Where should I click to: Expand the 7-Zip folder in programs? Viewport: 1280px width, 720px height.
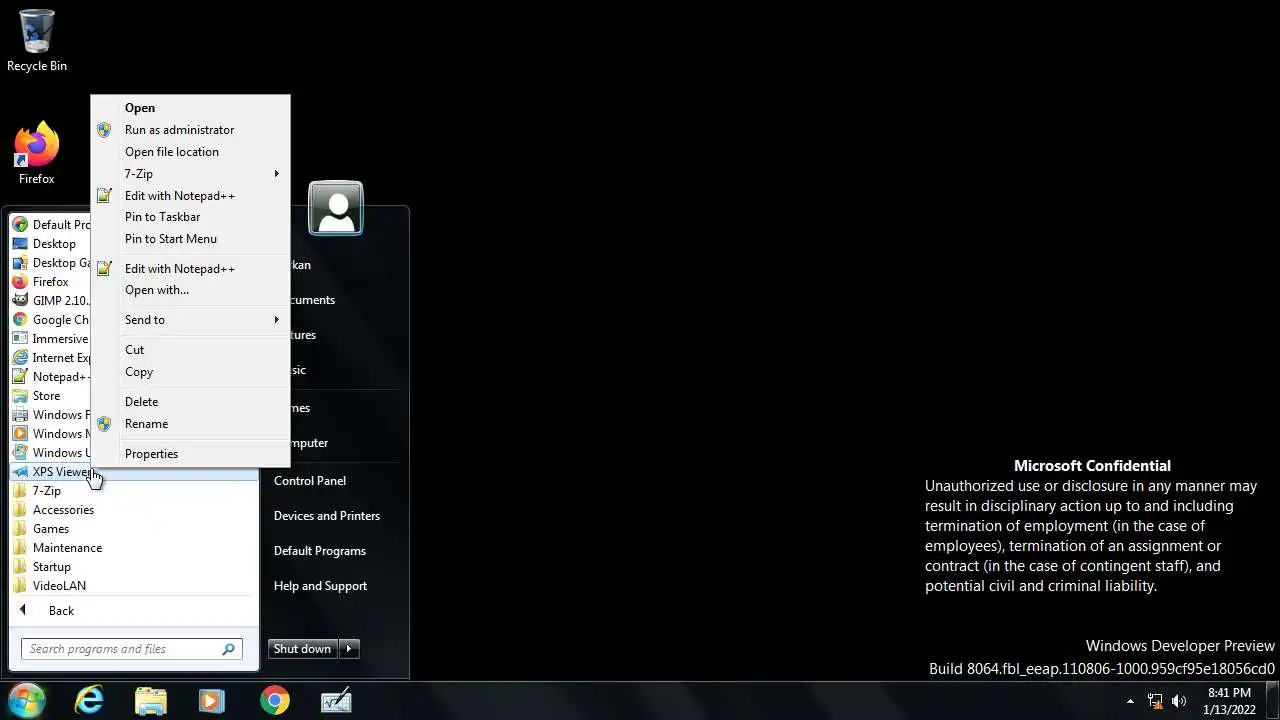tap(133, 491)
